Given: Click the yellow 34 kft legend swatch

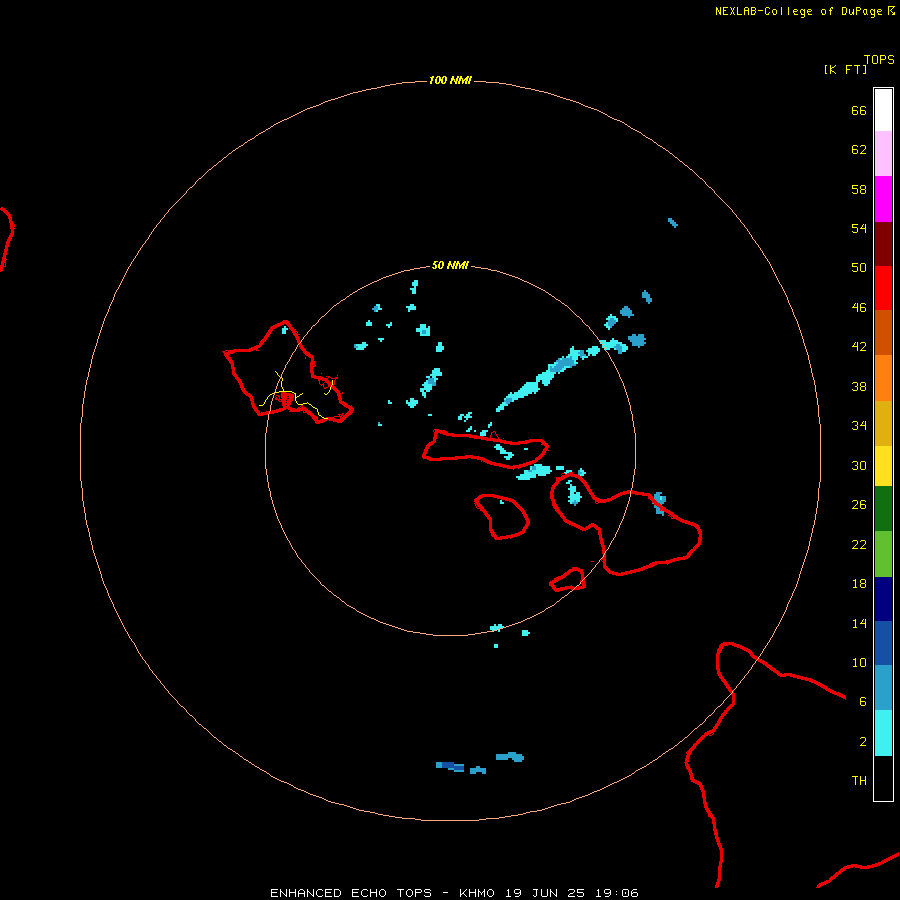Looking at the screenshot, I should [x=883, y=466].
